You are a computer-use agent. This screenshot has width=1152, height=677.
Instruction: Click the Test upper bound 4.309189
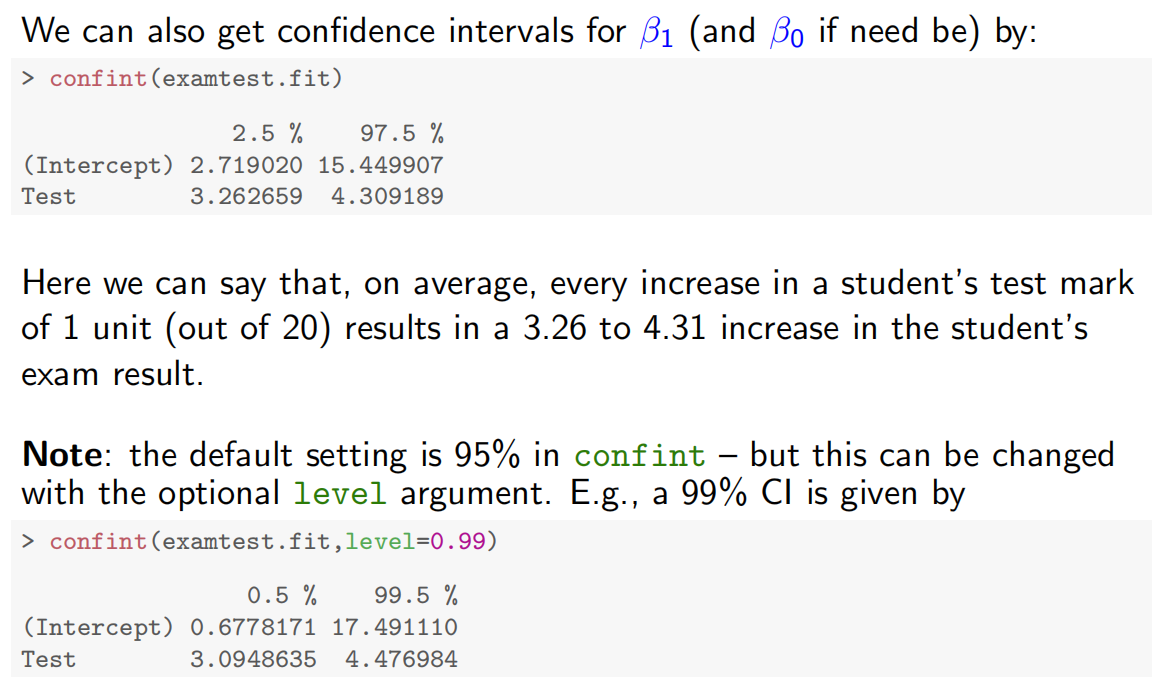coord(387,196)
